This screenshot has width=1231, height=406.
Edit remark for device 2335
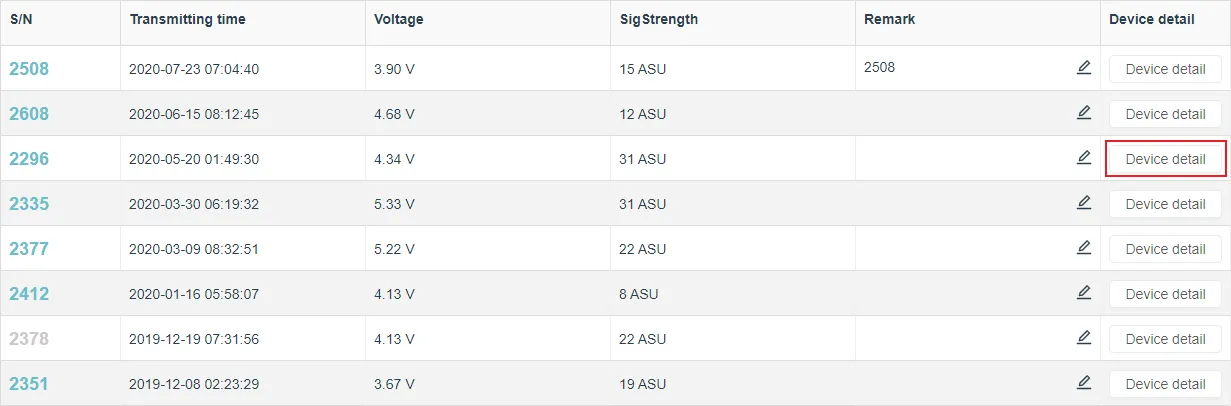(x=1083, y=203)
